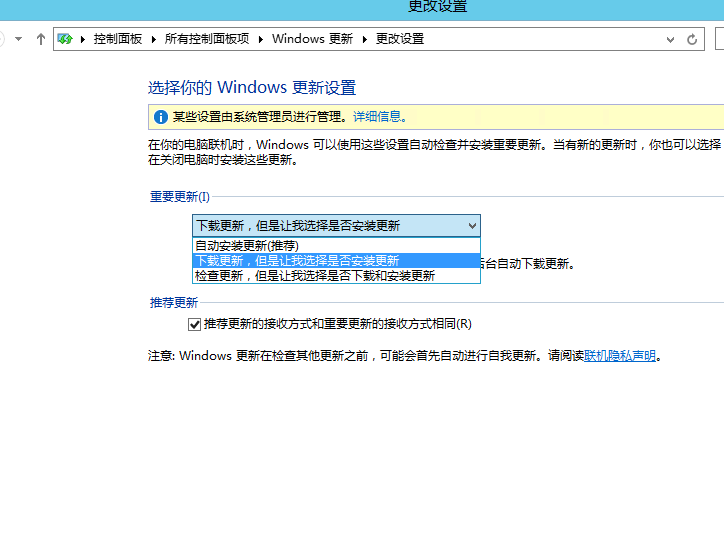Select highlighted 下载更新，但是让我选择是否安装更新 option
The width and height of the screenshot is (724, 545).
click(297, 260)
